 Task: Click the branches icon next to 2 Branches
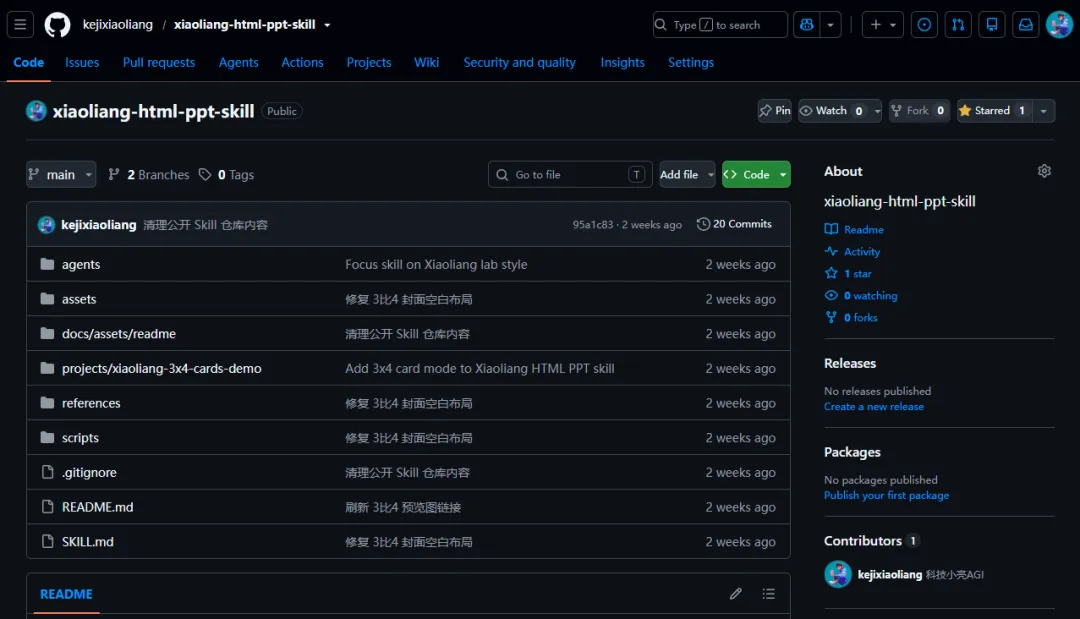pyautogui.click(x=114, y=174)
